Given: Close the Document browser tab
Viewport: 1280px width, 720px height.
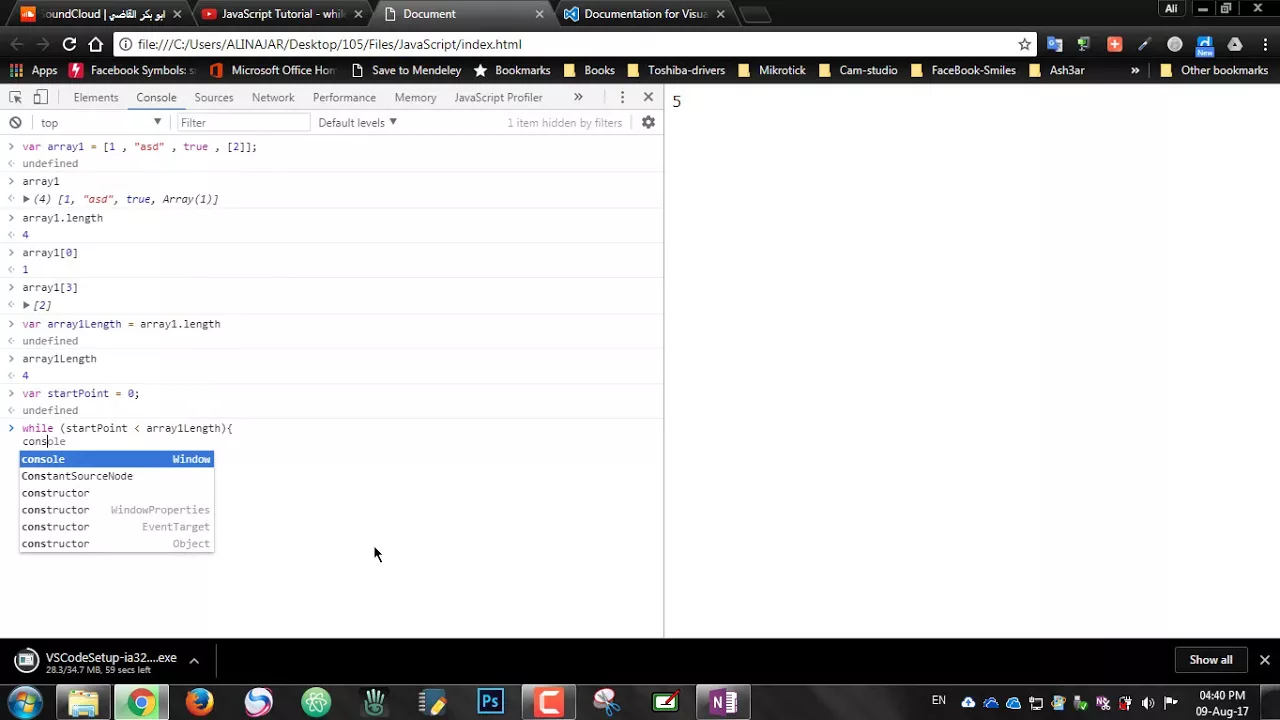Looking at the screenshot, I should [x=540, y=14].
